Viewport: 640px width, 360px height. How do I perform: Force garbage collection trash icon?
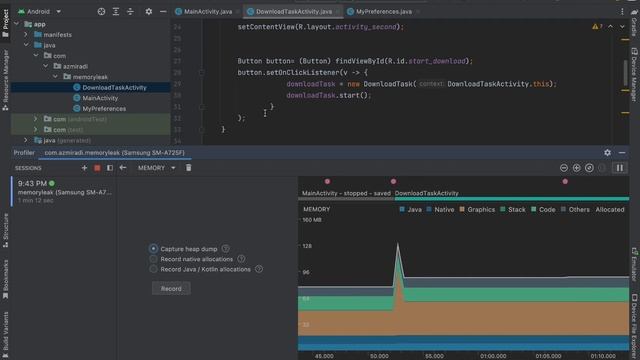pyautogui.click(x=189, y=168)
